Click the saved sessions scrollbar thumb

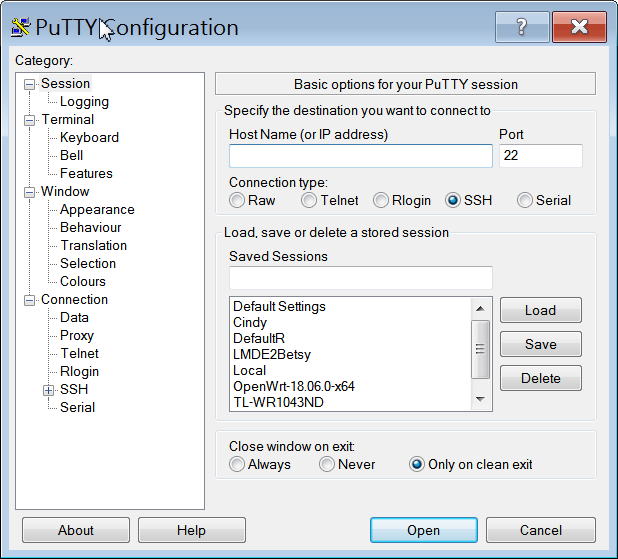pyautogui.click(x=480, y=349)
